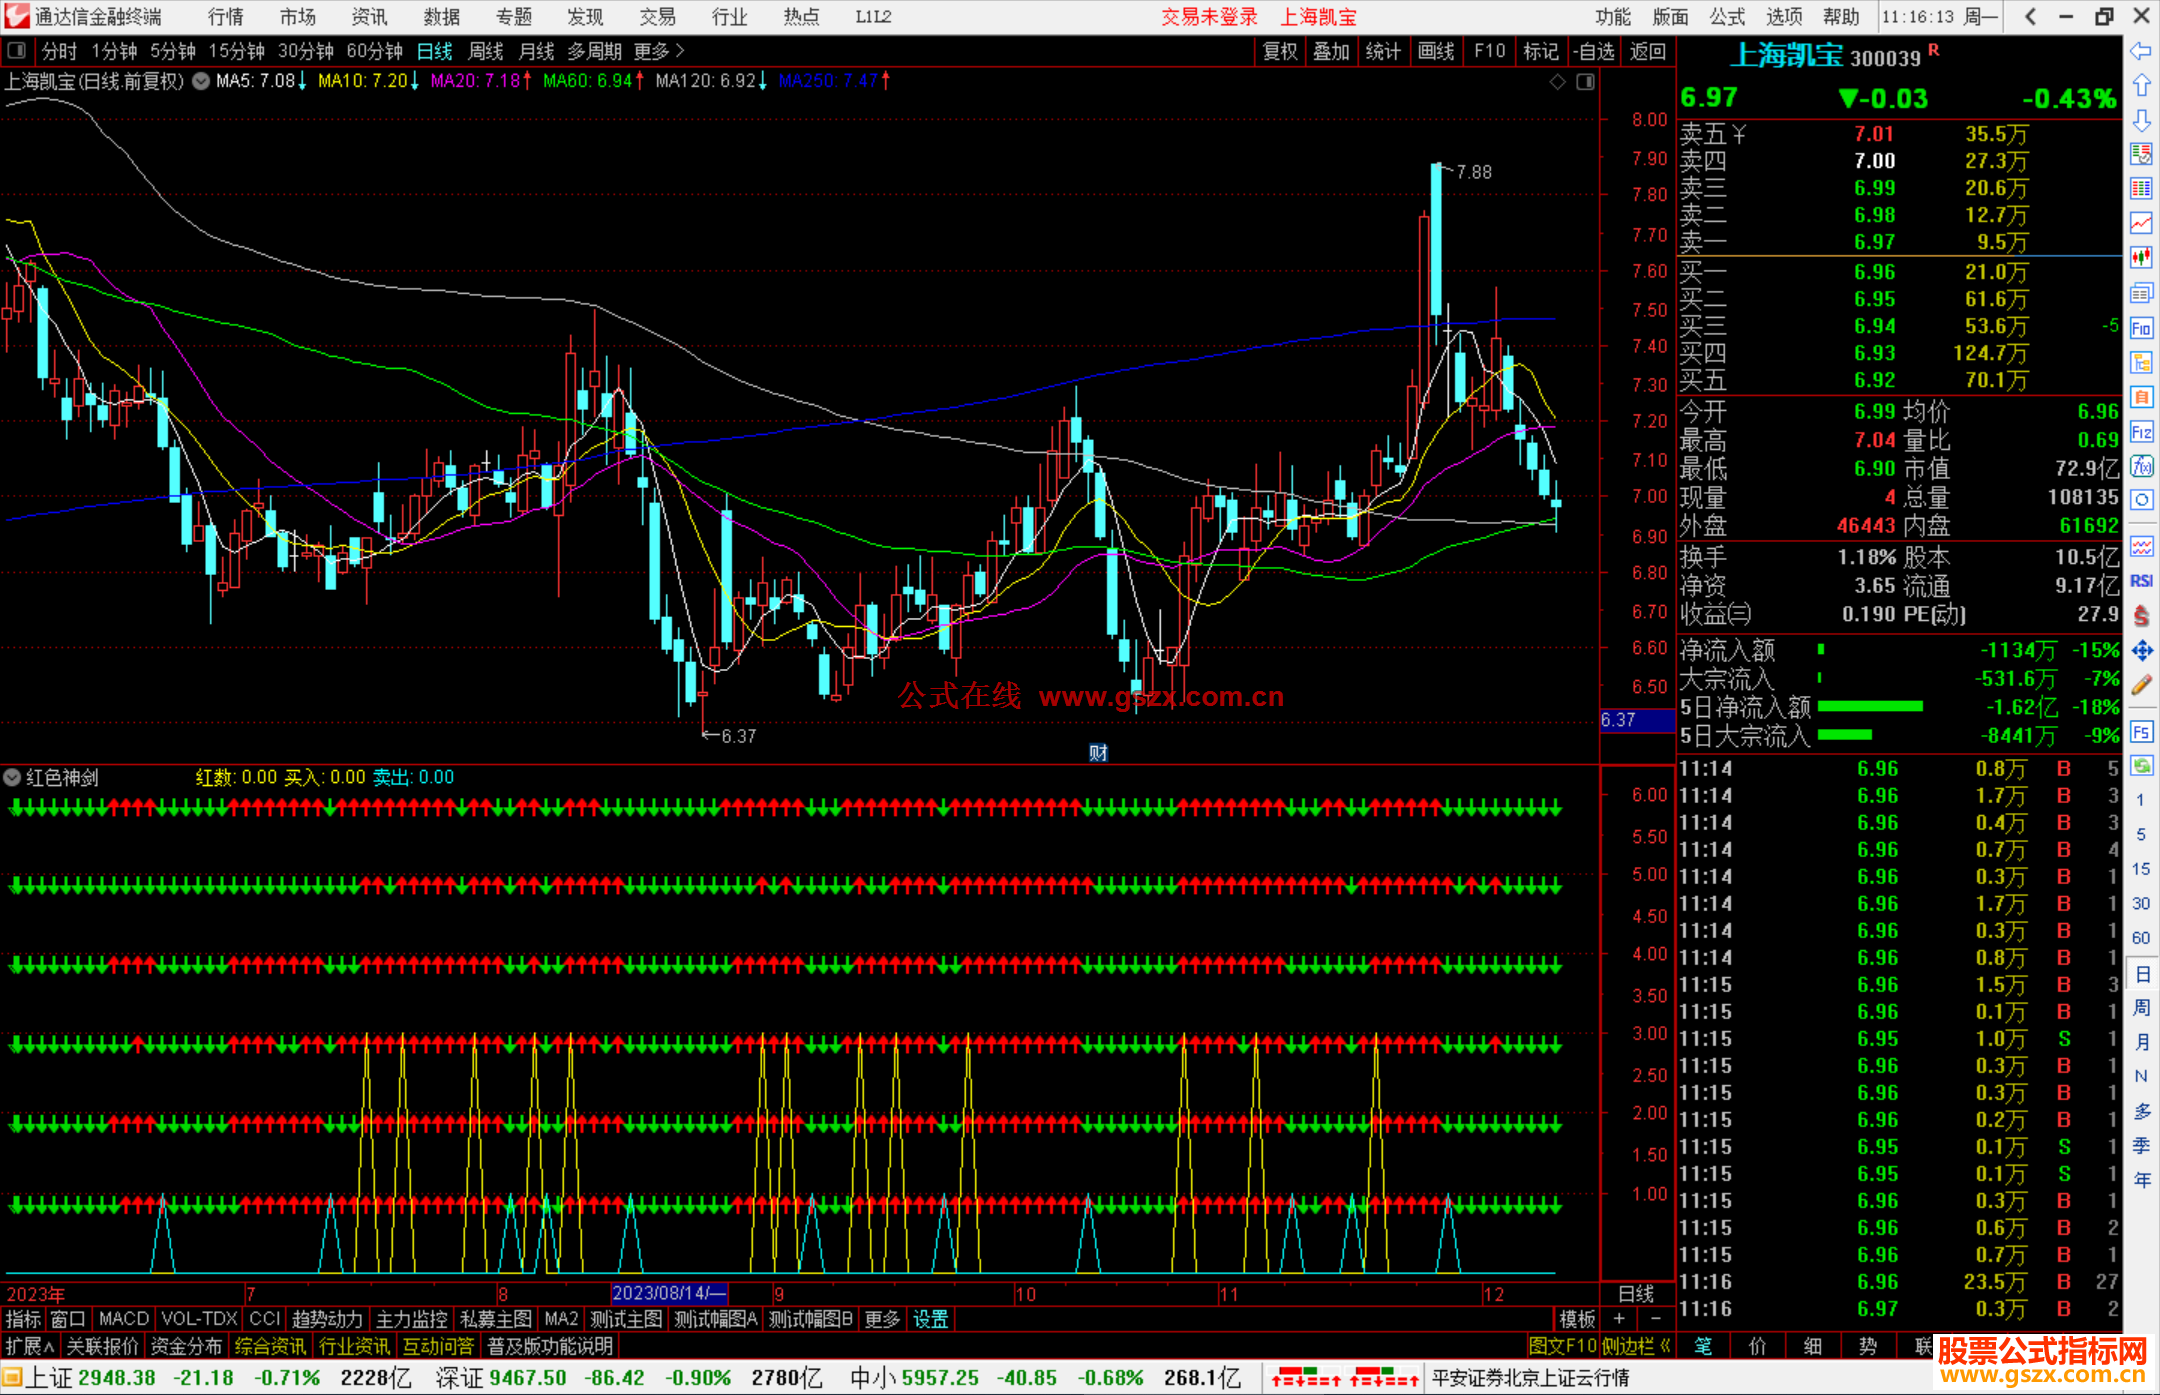Click the F10 info sidebar icon
This screenshot has height=1395, width=2160.
[x=2141, y=328]
